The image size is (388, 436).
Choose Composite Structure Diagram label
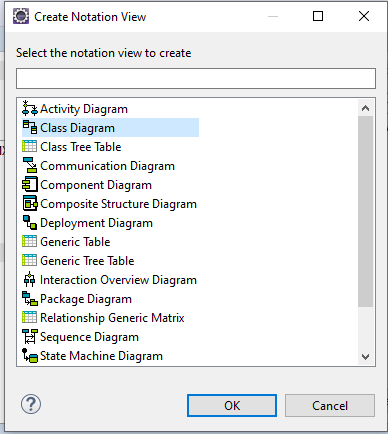[x=118, y=204]
